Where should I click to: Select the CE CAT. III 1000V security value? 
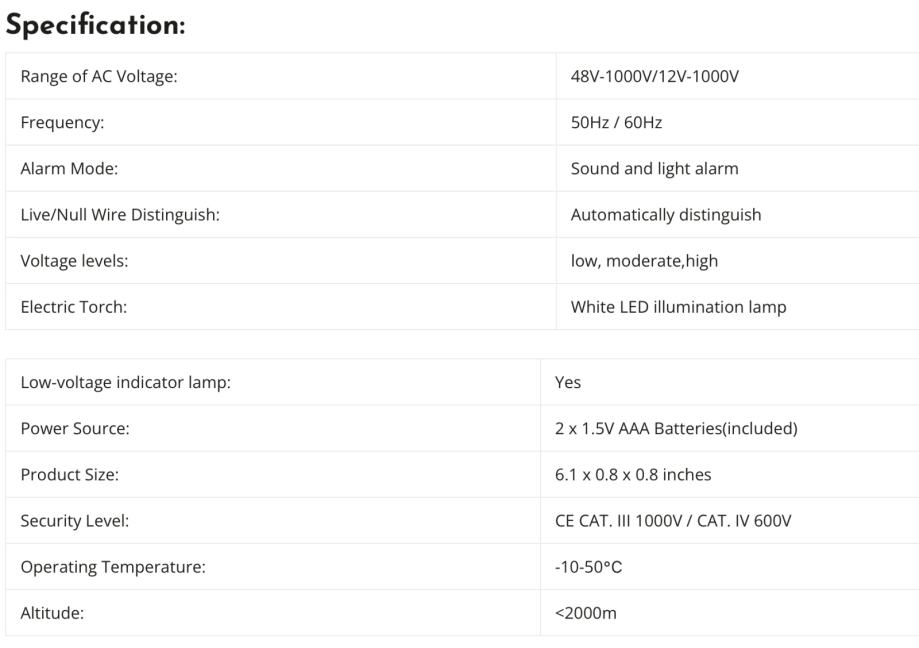tap(672, 520)
